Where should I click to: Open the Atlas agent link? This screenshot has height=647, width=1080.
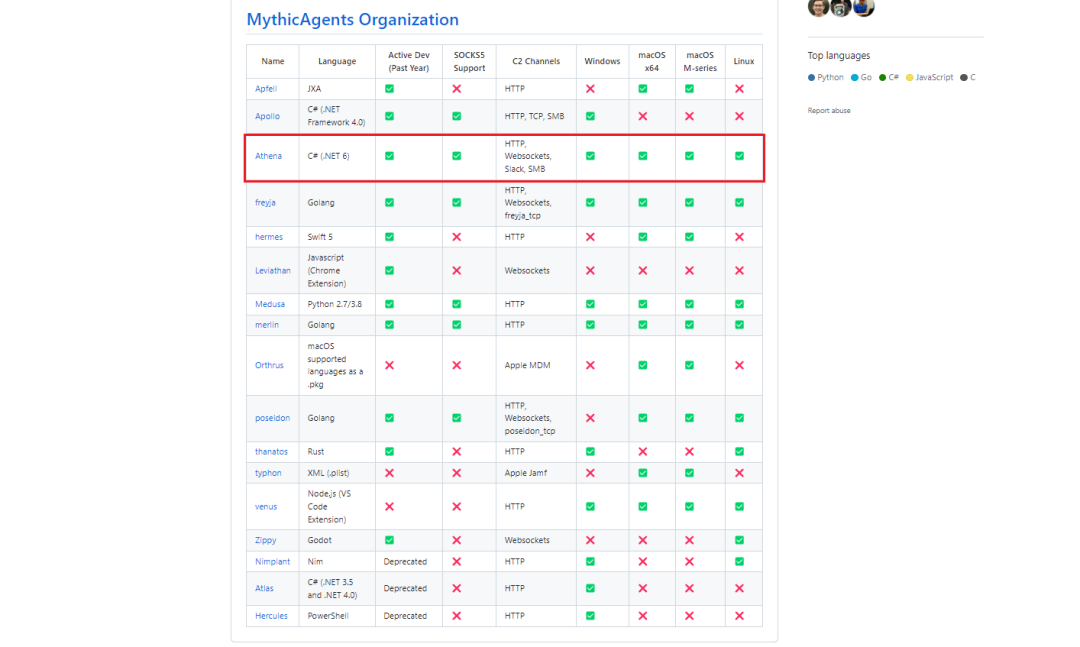(x=264, y=588)
